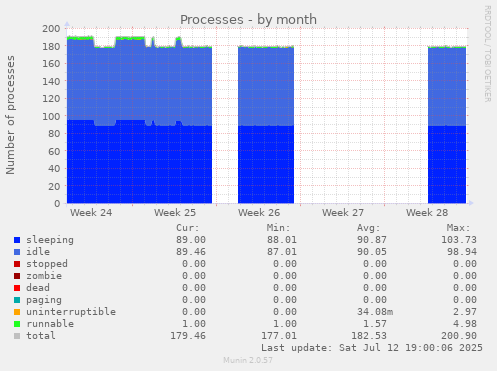
Task: Click total average value 182.53
Action: (x=369, y=336)
